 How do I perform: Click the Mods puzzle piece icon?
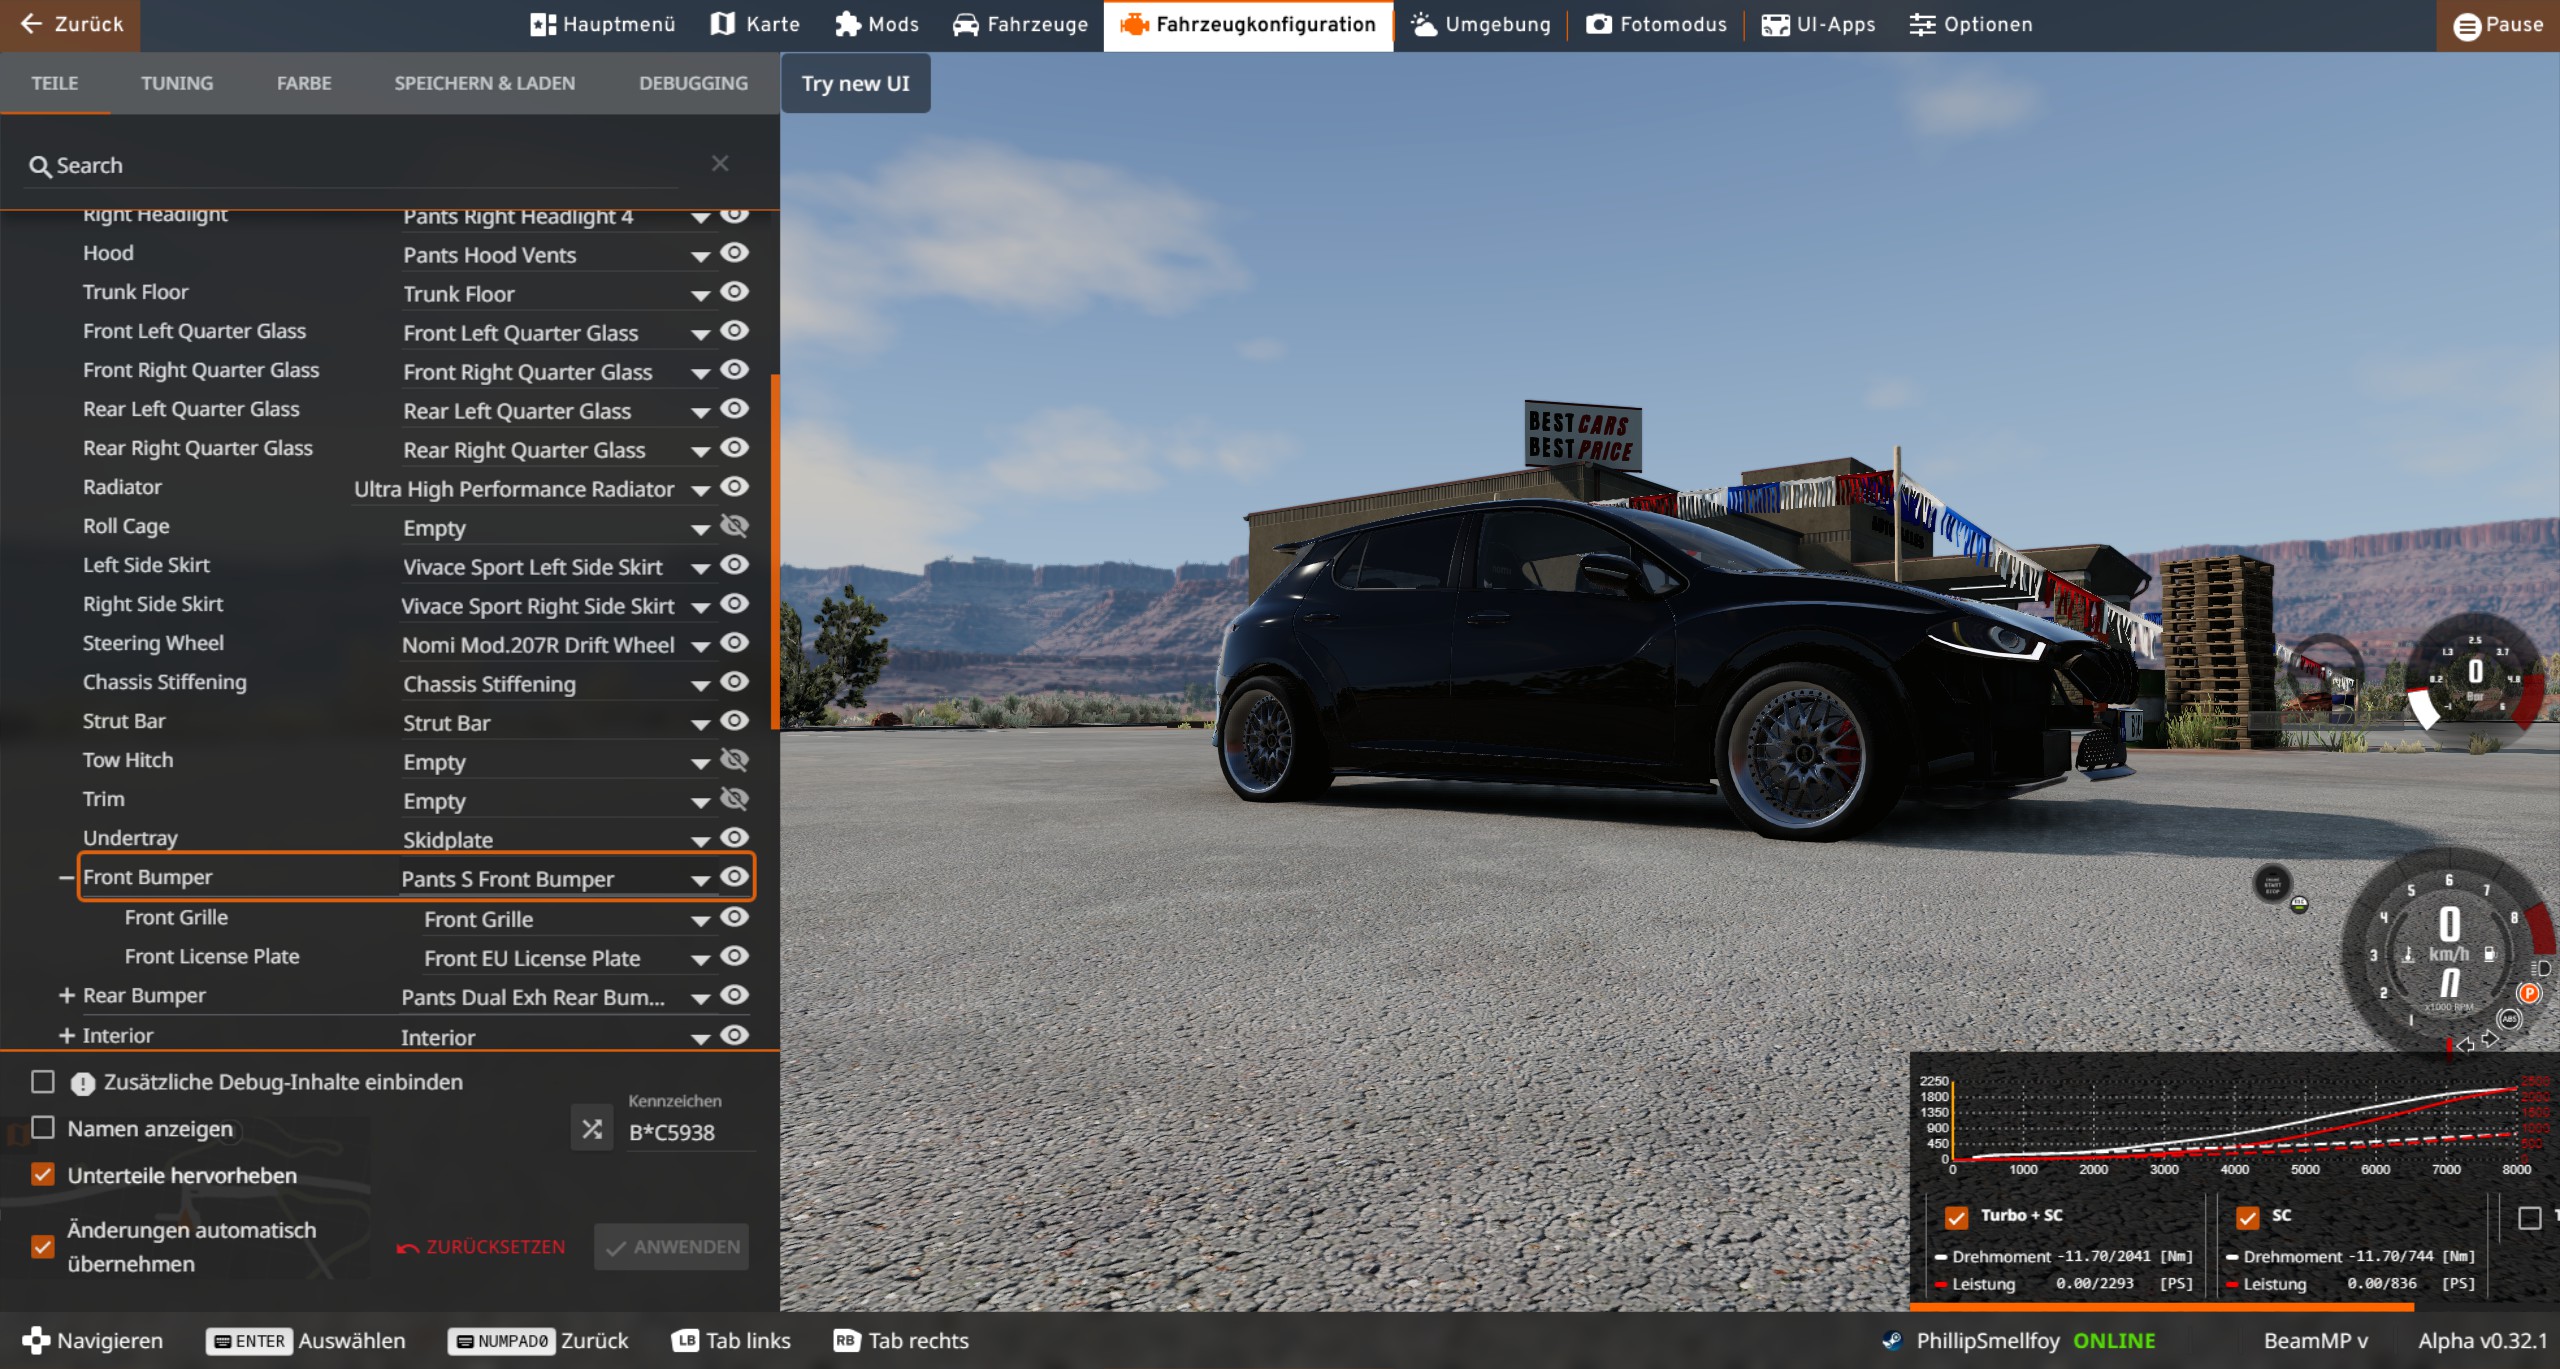coord(847,24)
